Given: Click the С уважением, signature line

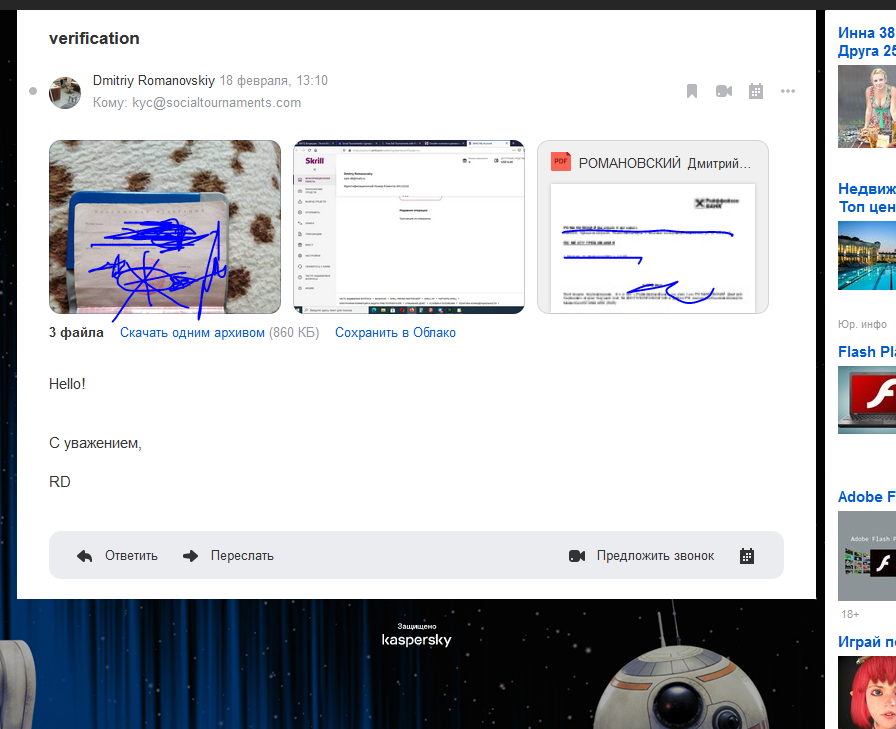Looking at the screenshot, I should 95,443.
